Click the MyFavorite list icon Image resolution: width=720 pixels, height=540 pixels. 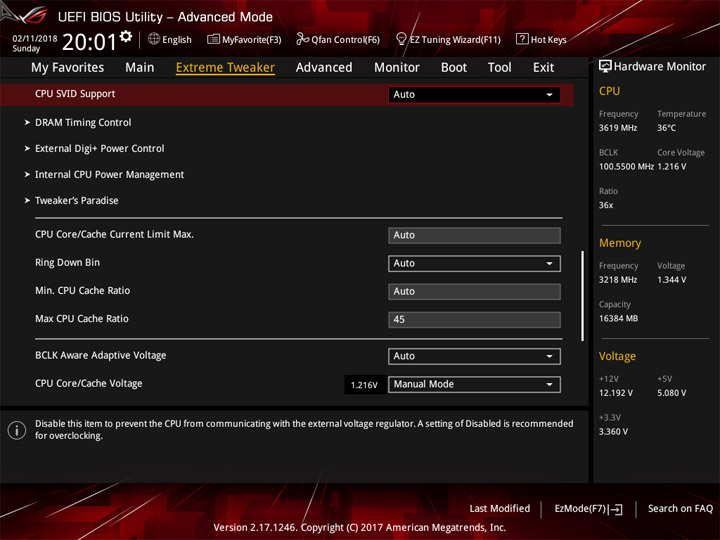(x=213, y=39)
